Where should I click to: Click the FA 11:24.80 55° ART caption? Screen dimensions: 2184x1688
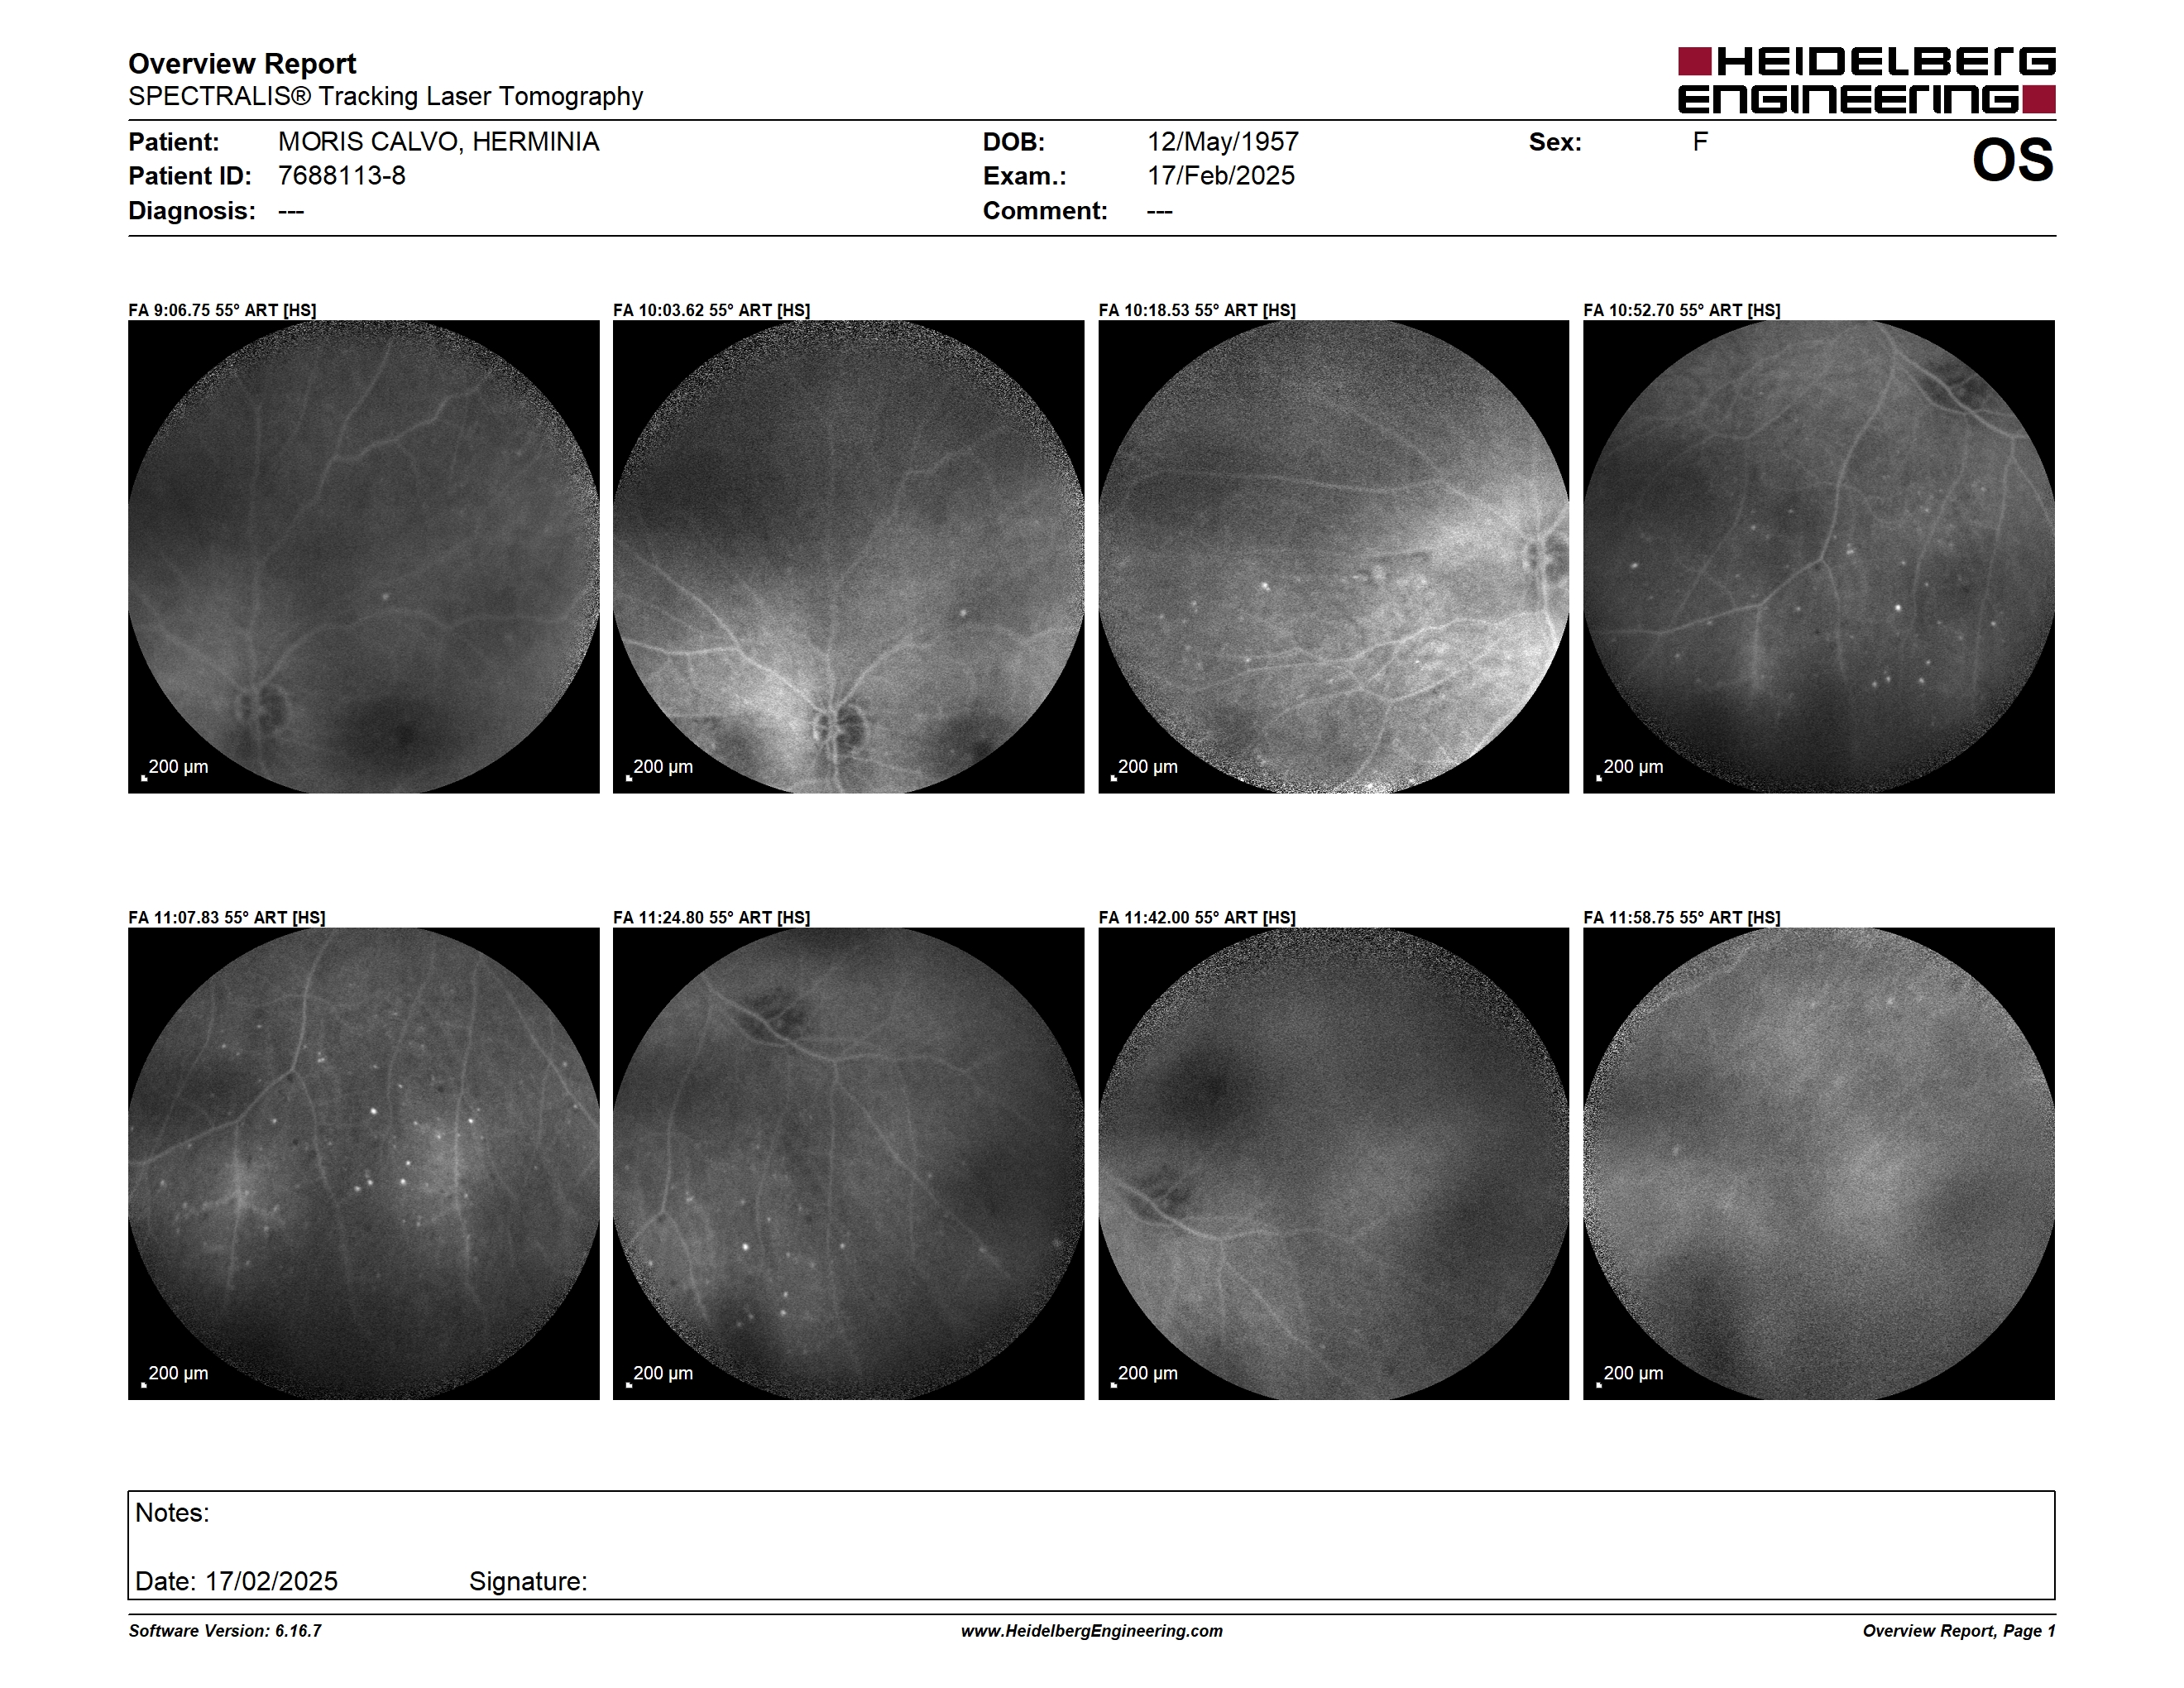click(712, 917)
